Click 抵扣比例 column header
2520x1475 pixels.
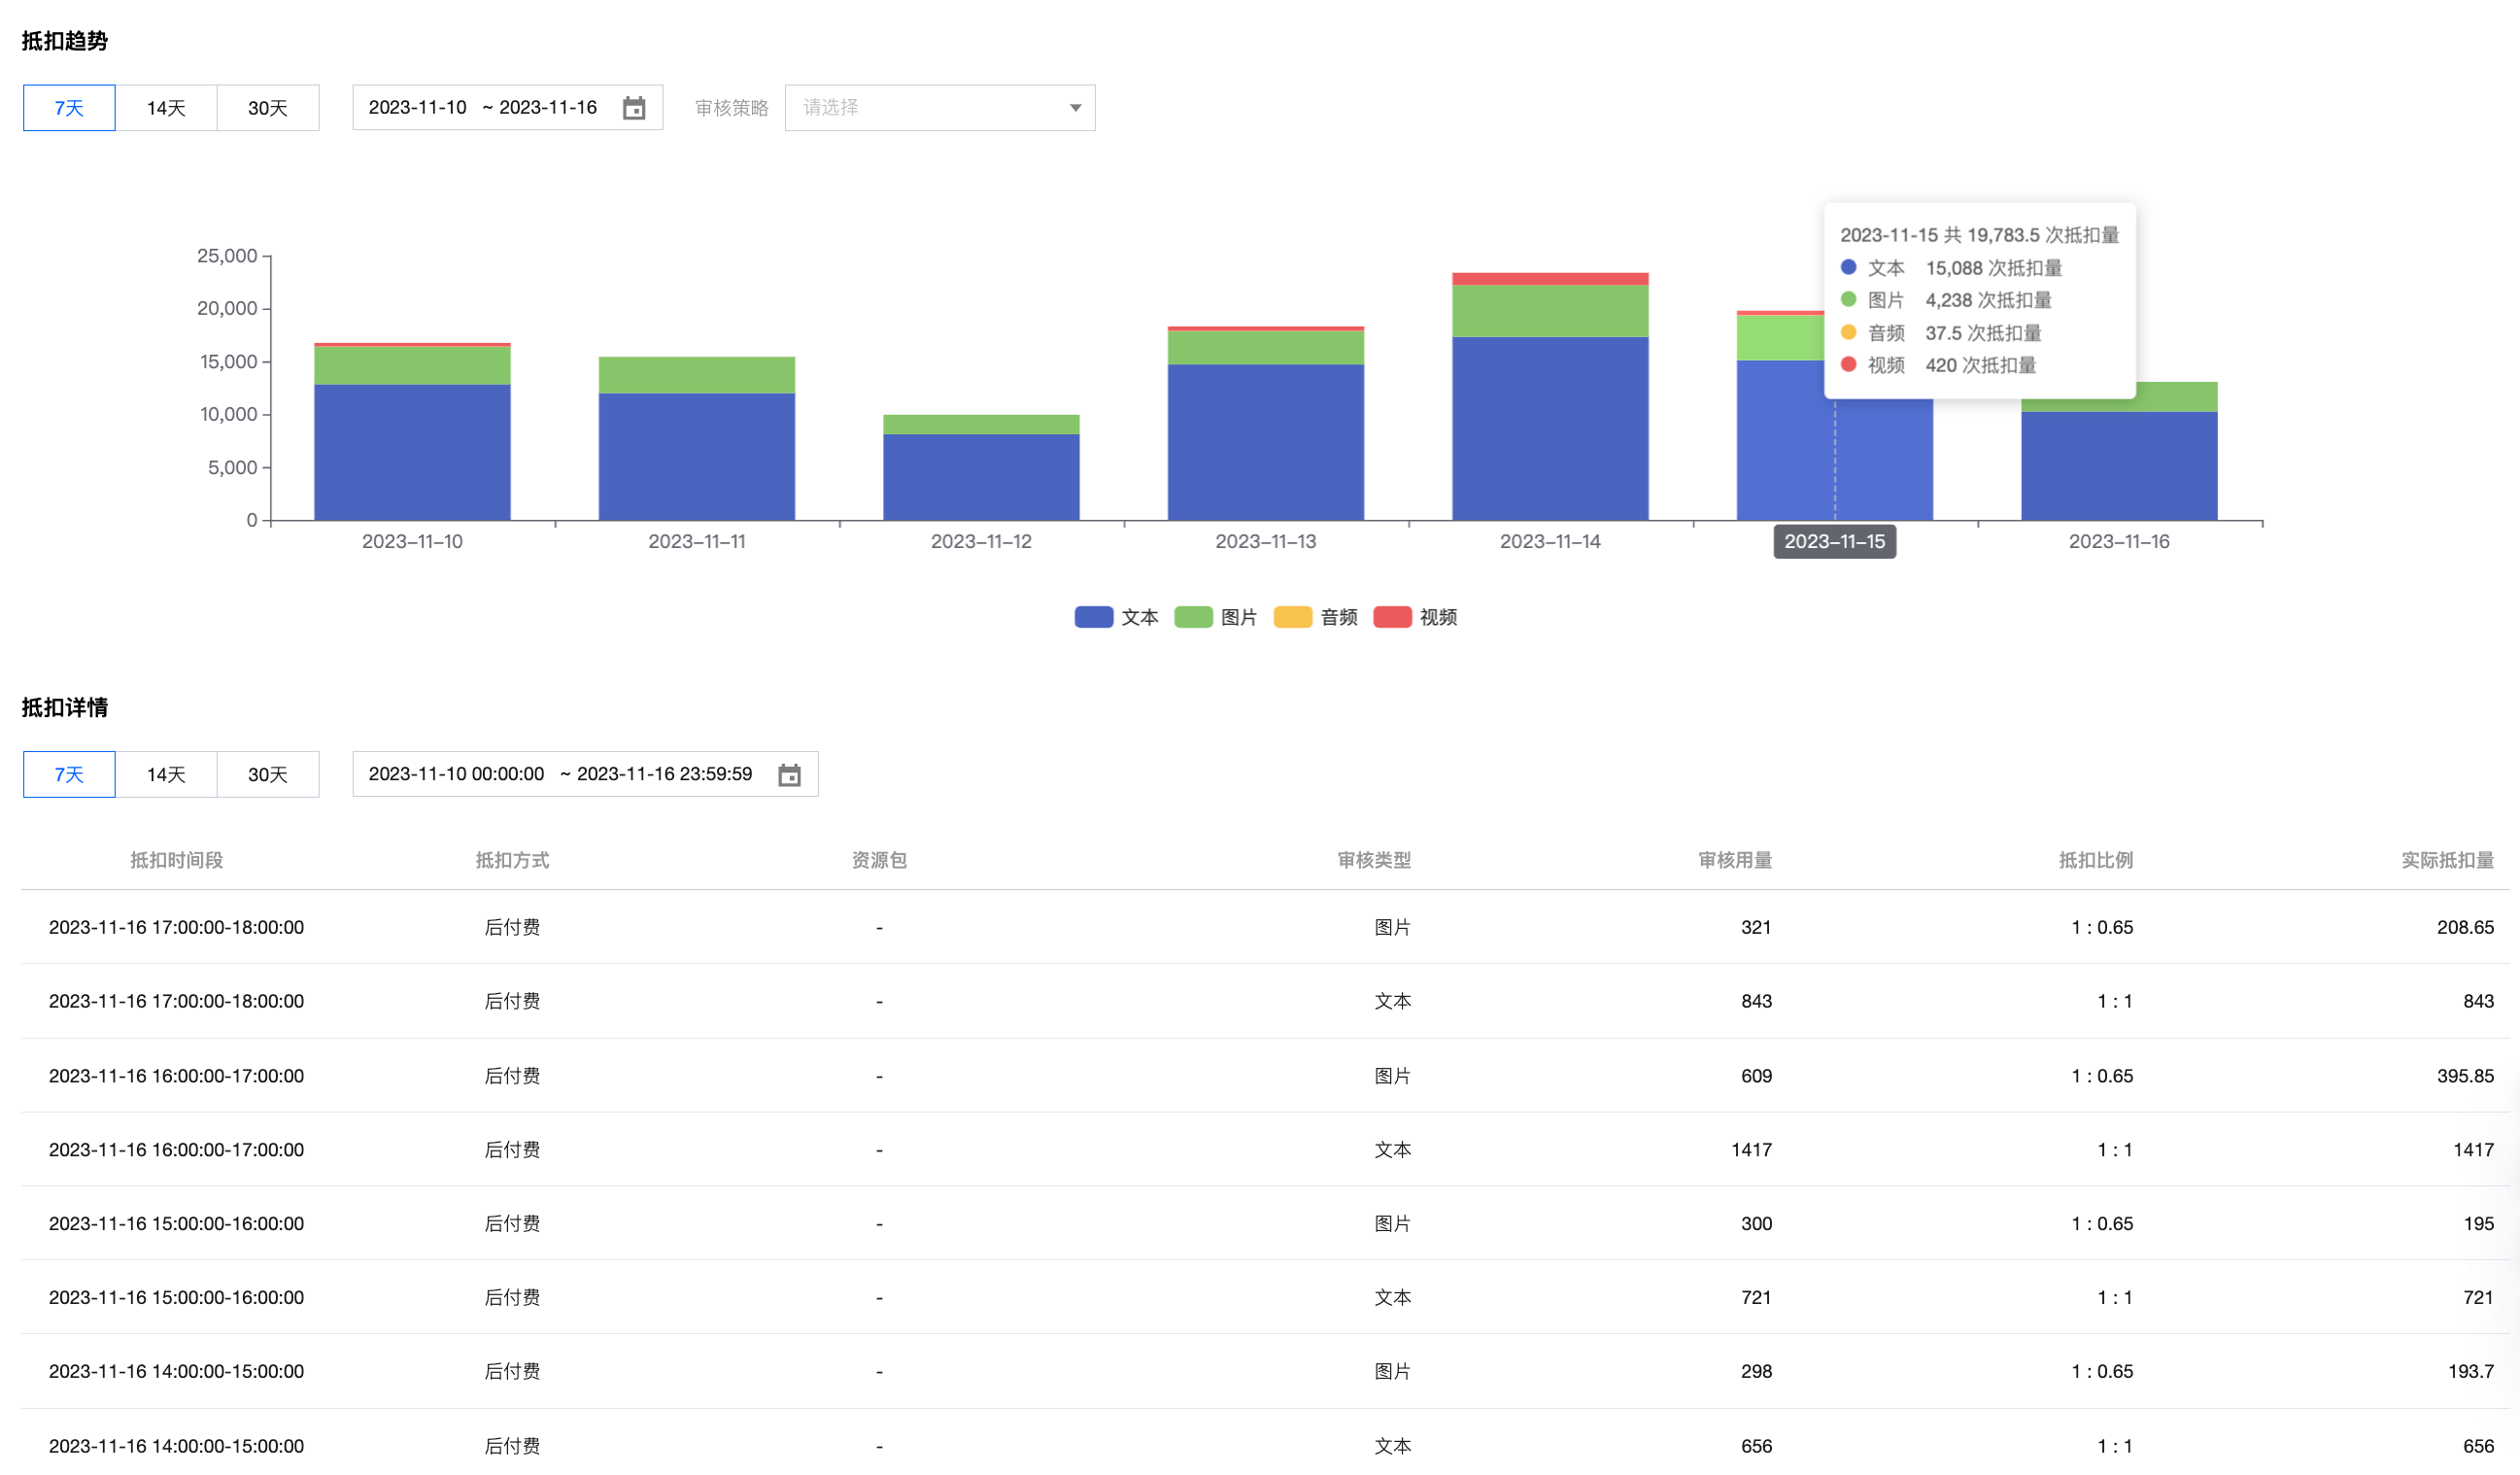pyautogui.click(x=2096, y=861)
